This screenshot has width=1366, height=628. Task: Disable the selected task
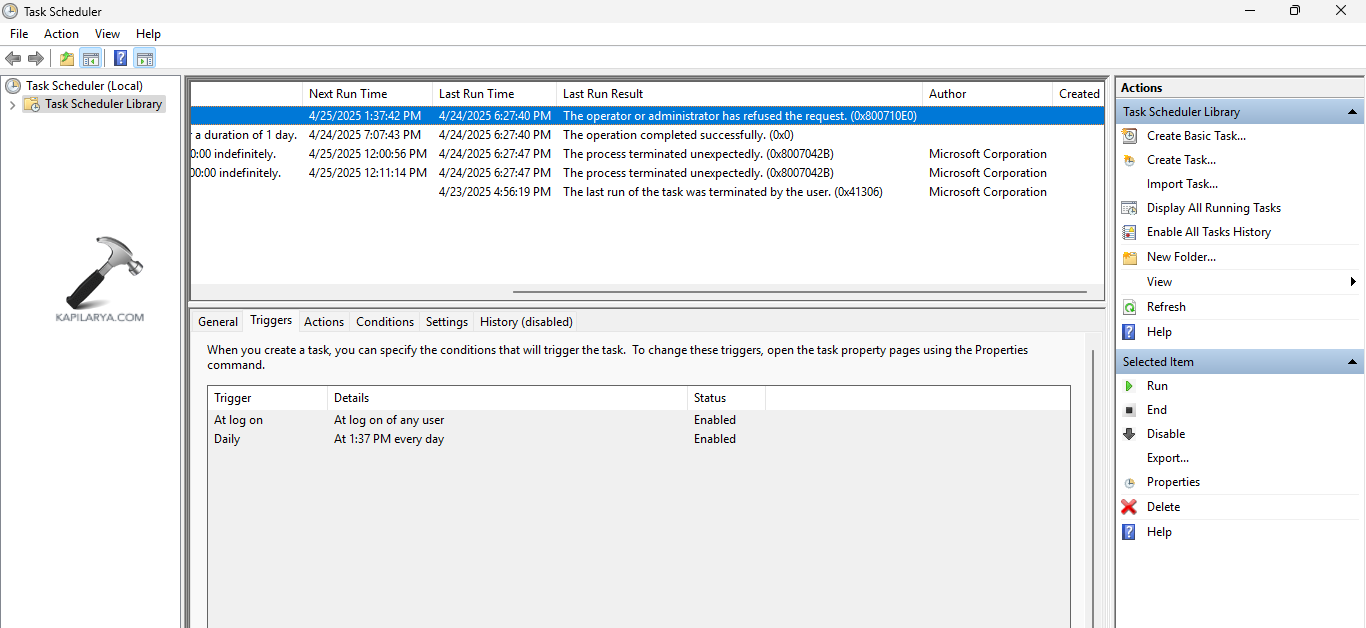click(1165, 434)
